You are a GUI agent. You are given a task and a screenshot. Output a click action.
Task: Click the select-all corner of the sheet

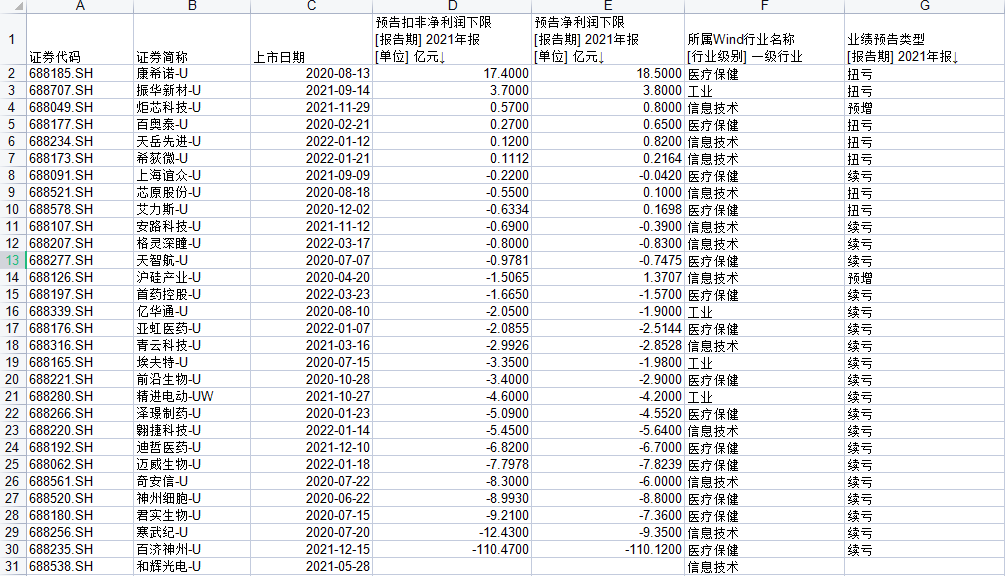13,6
